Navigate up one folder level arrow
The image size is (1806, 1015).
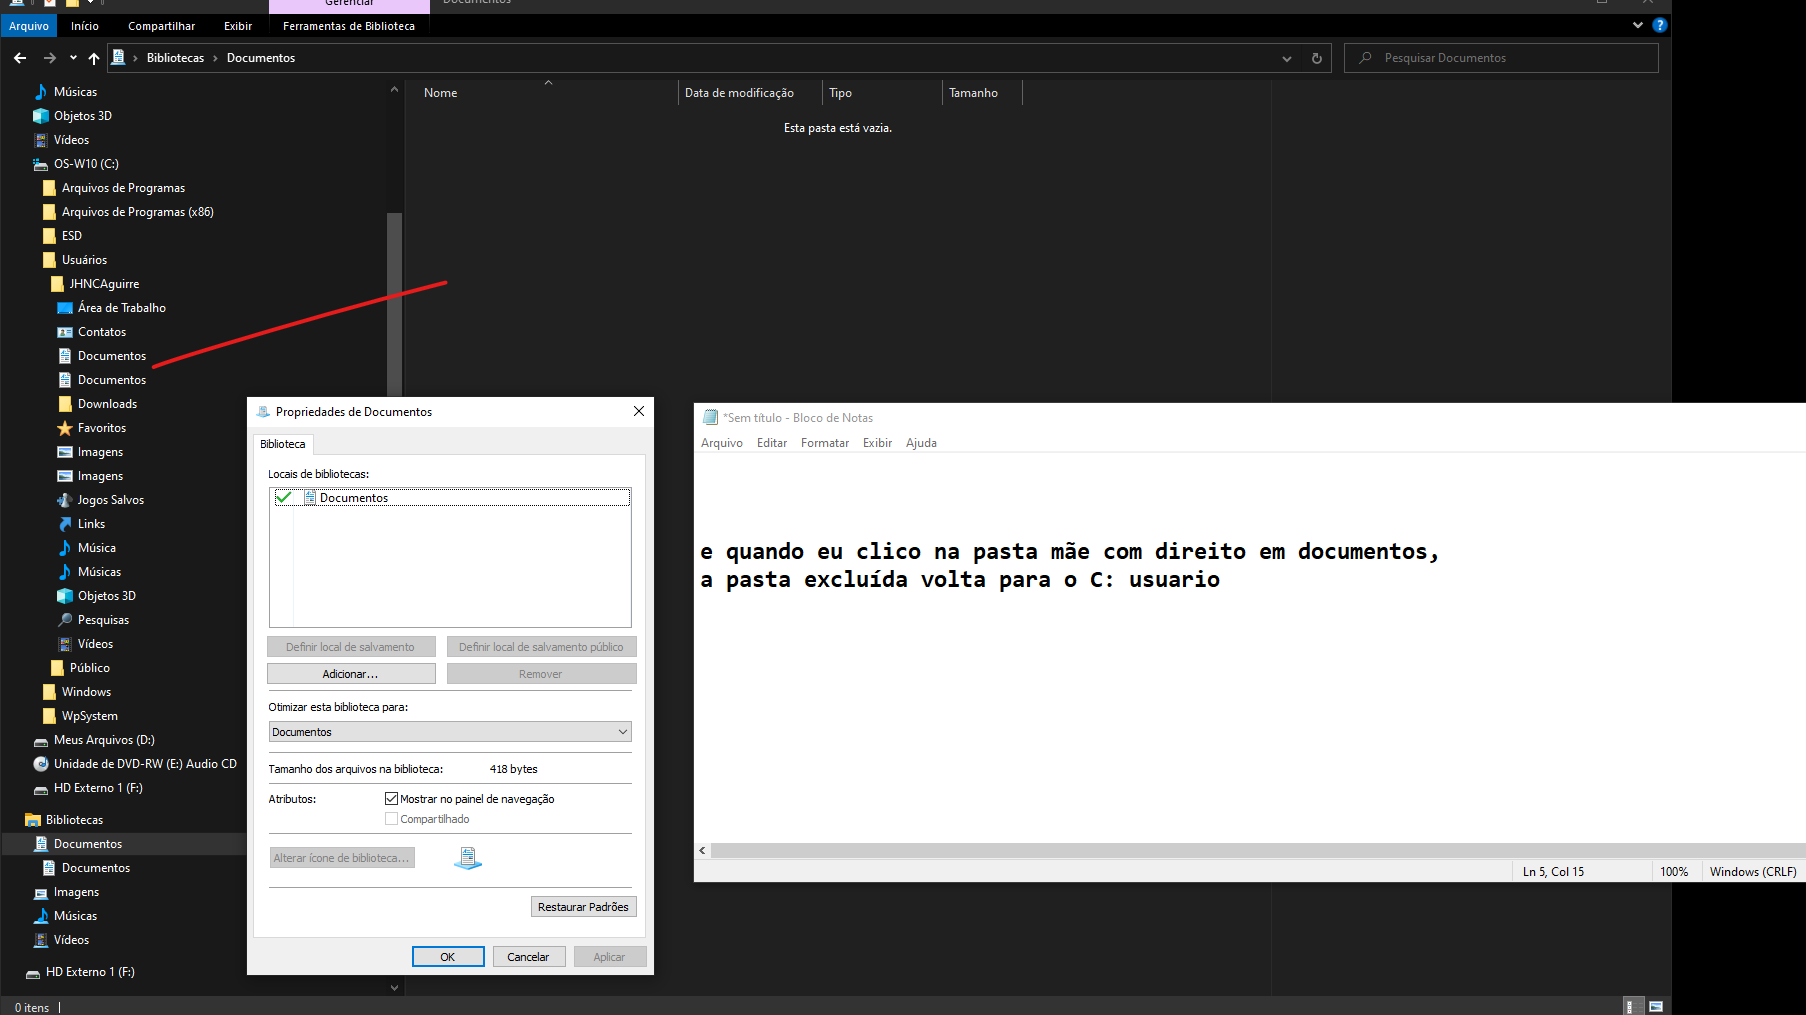tap(94, 58)
